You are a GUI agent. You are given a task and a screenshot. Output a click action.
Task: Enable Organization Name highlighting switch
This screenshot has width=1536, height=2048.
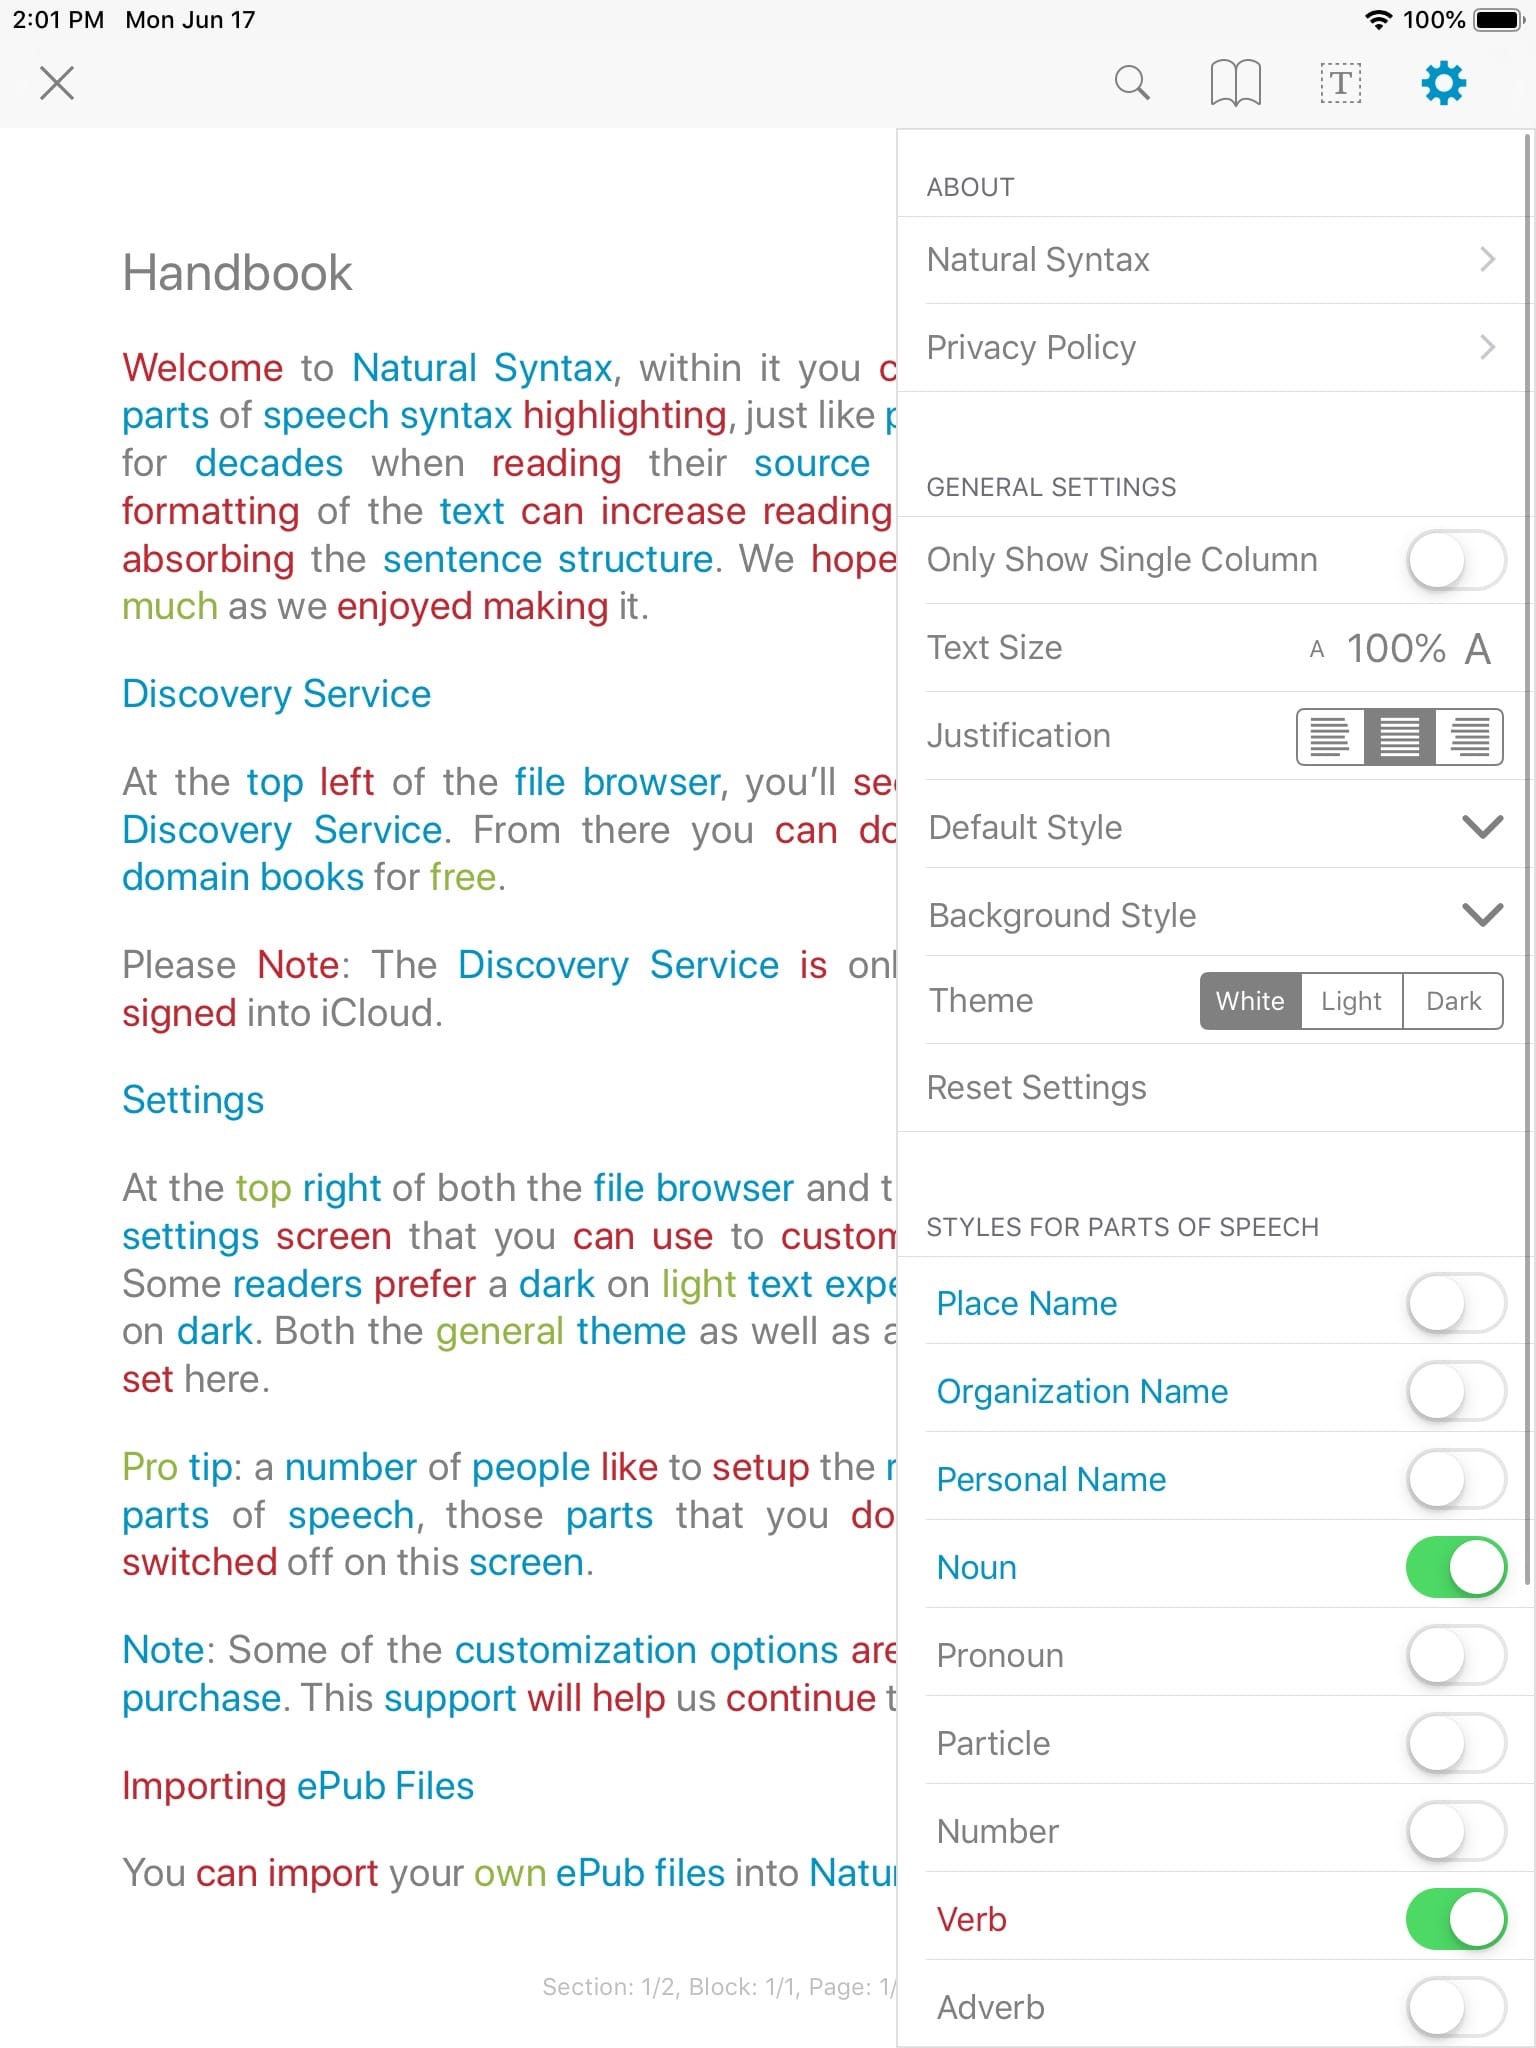pos(1456,1392)
